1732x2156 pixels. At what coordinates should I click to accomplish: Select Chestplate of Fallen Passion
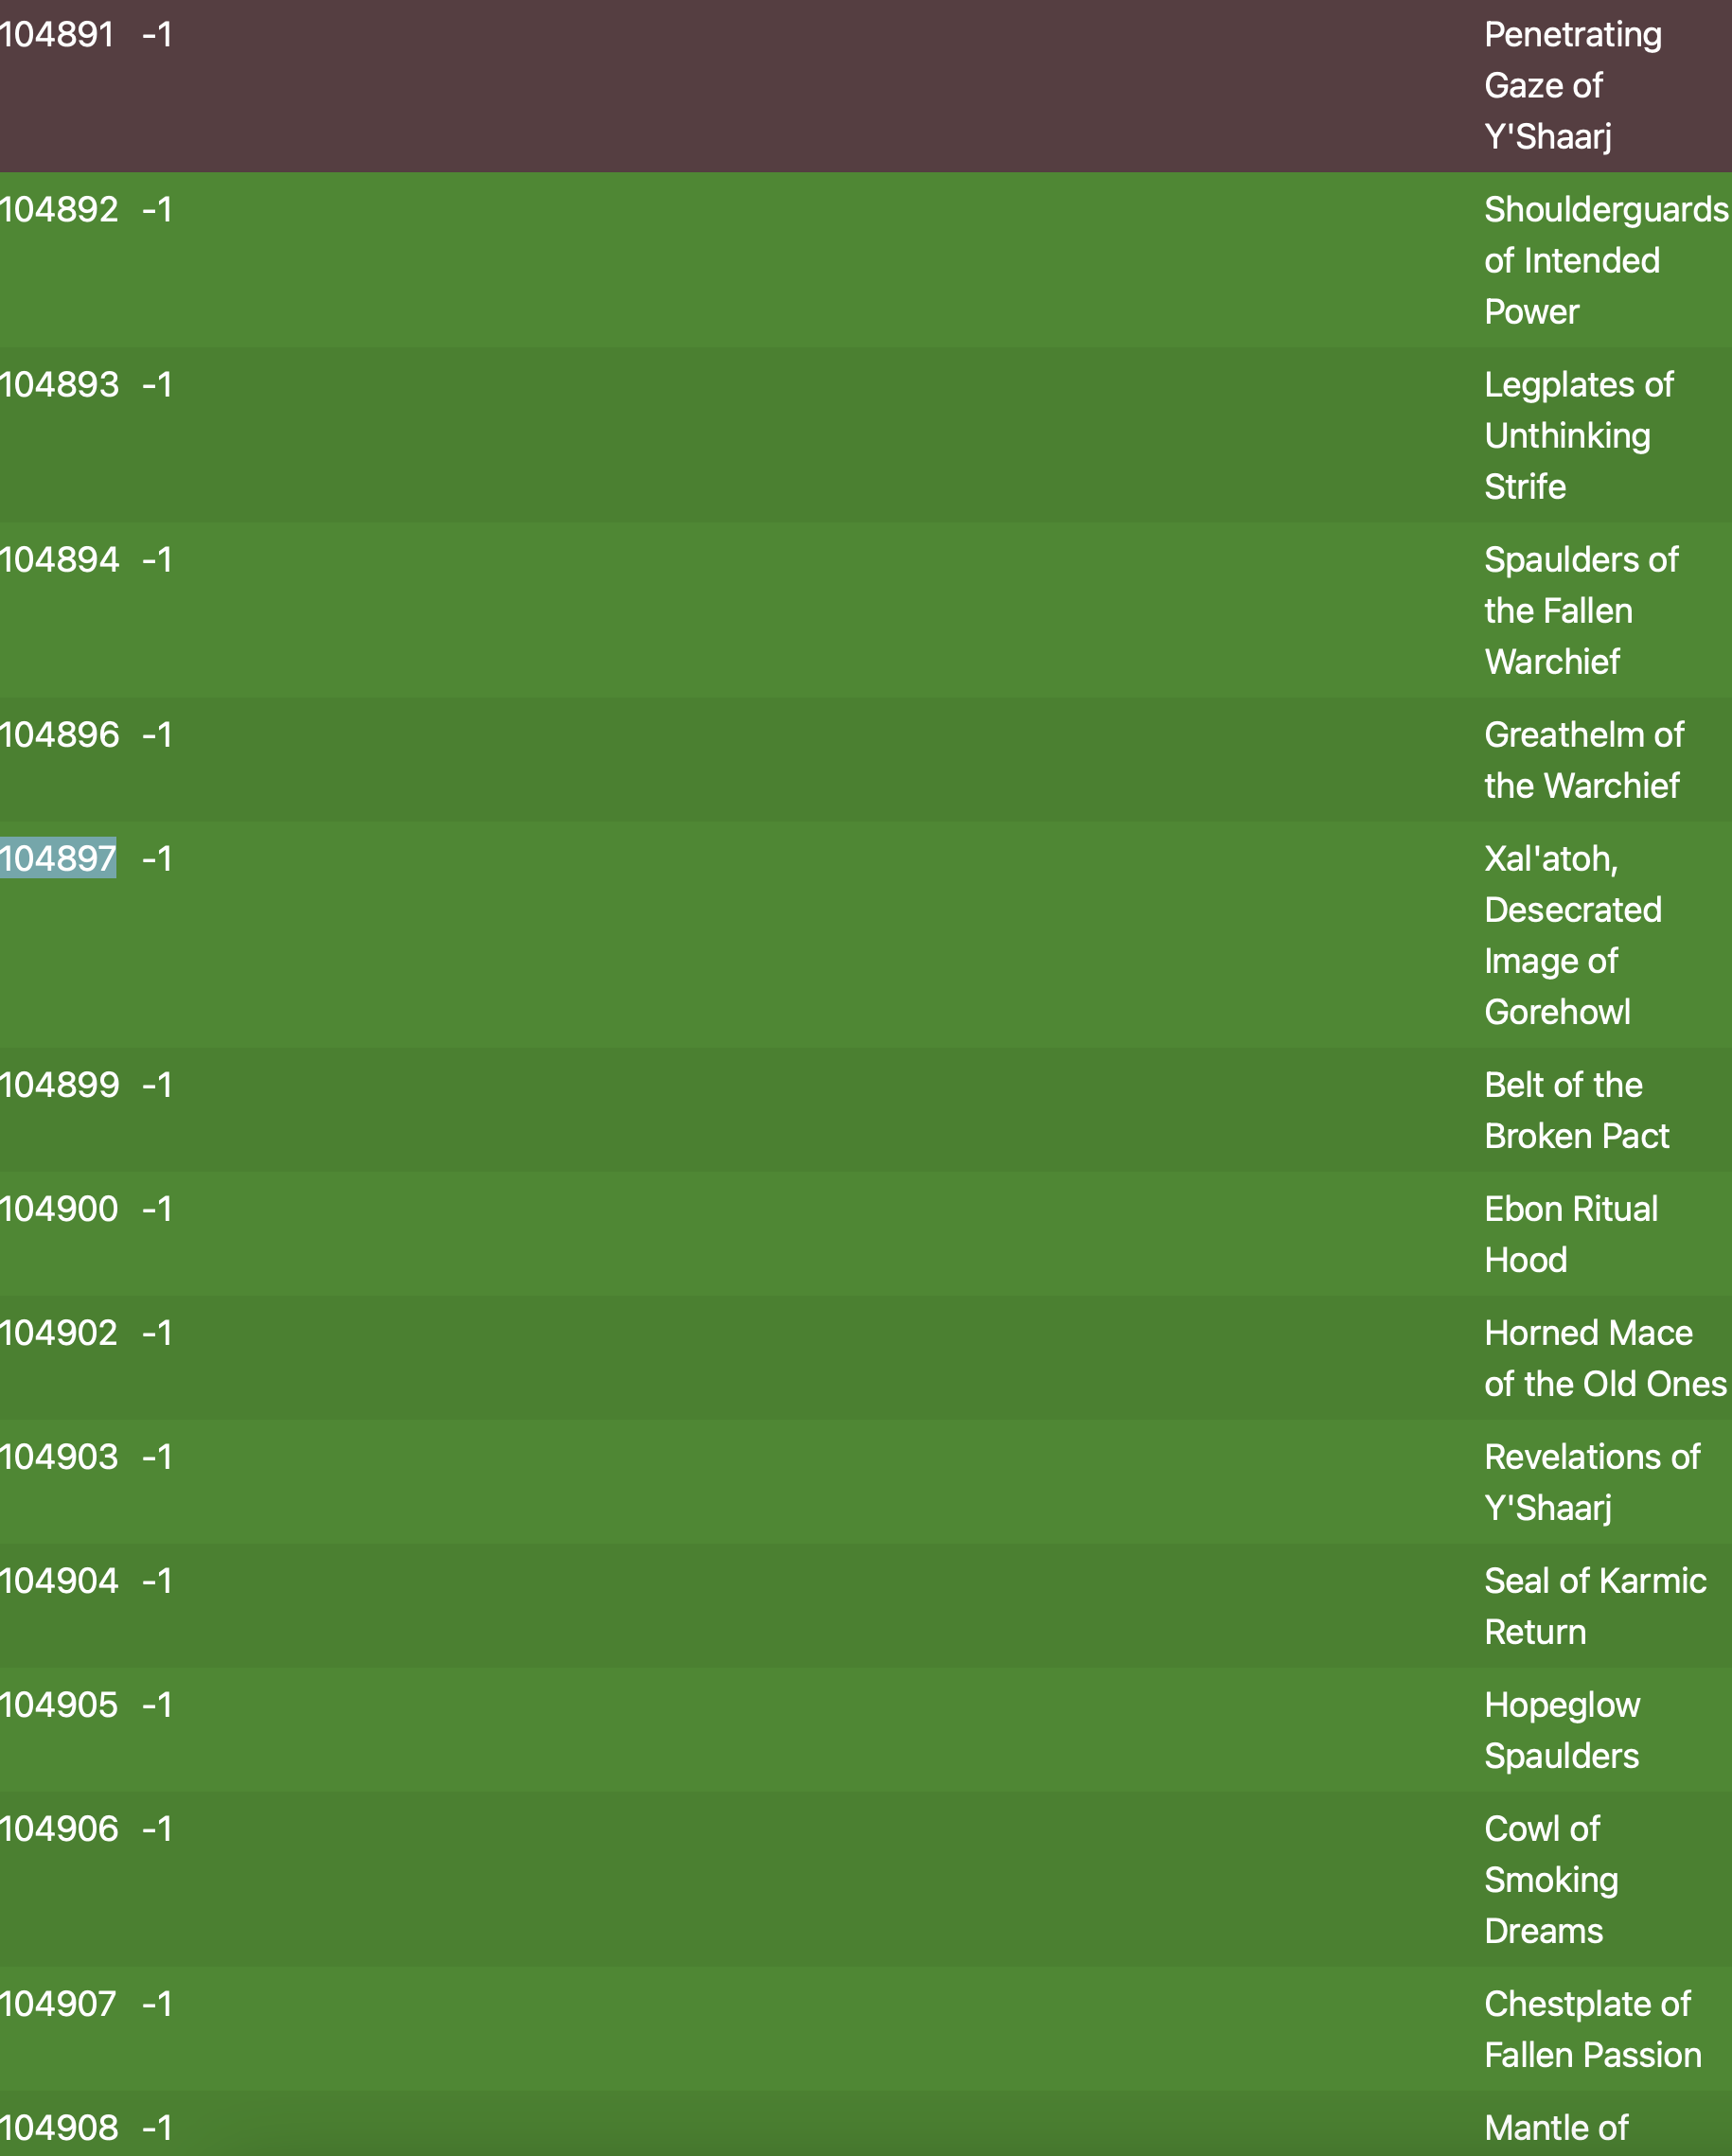1593,2029
